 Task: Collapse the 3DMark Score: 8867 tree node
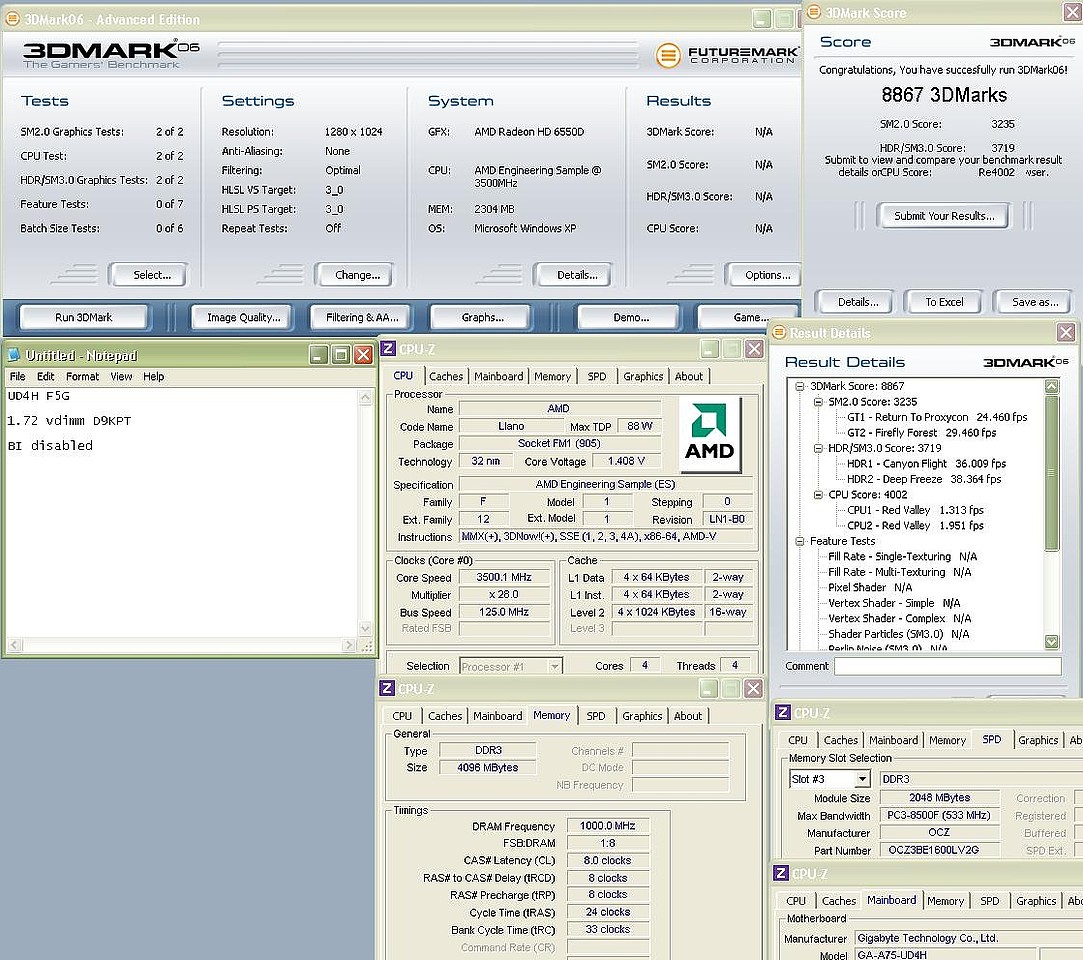coord(800,386)
